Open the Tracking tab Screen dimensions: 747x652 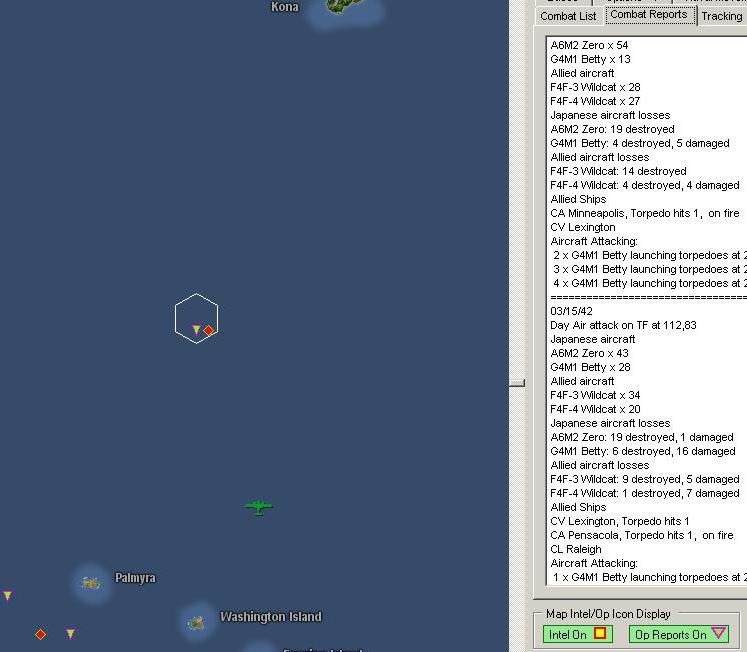coord(722,16)
